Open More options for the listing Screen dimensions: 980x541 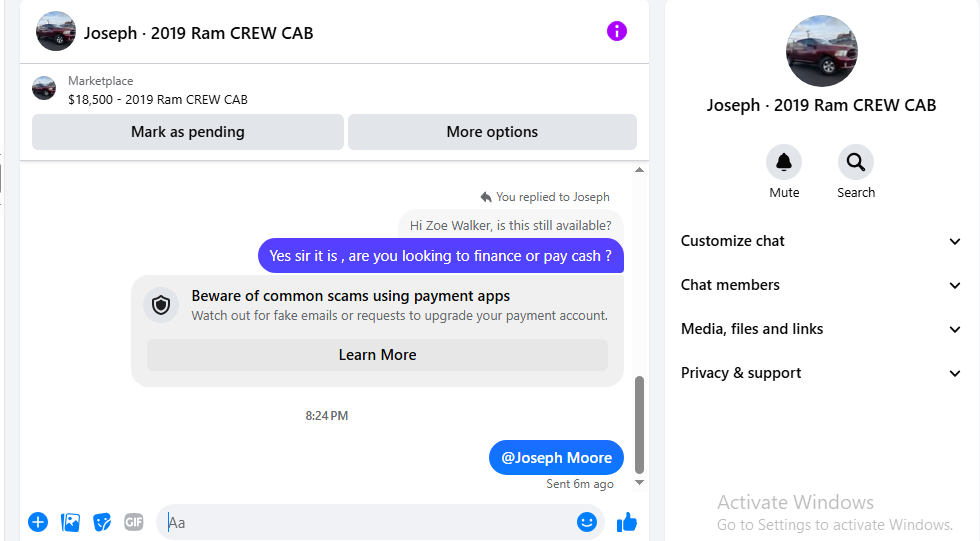[x=492, y=132]
